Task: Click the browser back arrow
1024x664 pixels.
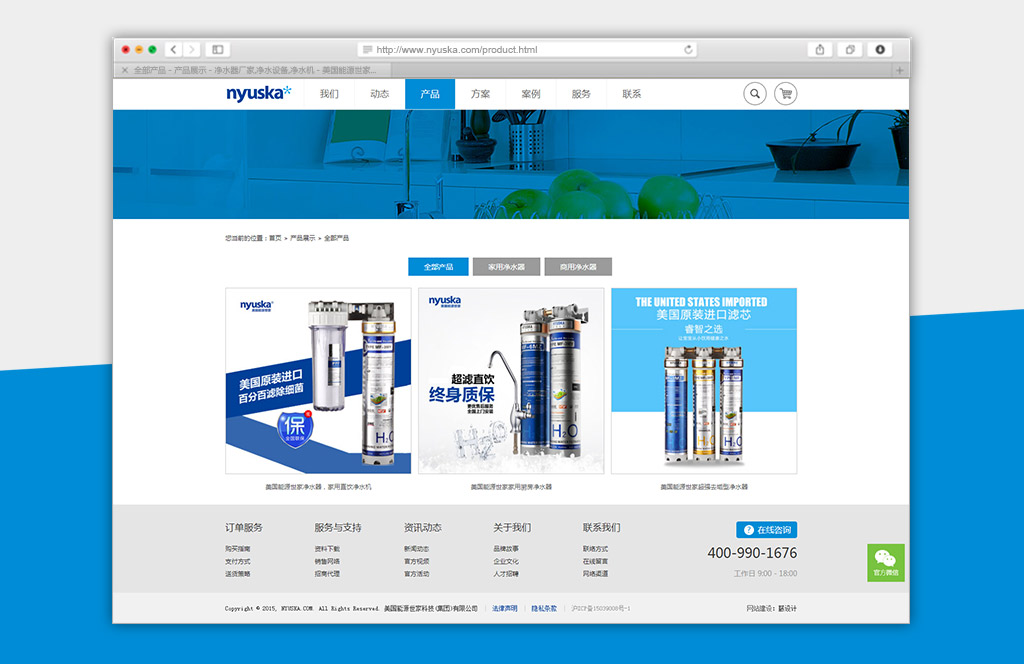Action: 173,49
